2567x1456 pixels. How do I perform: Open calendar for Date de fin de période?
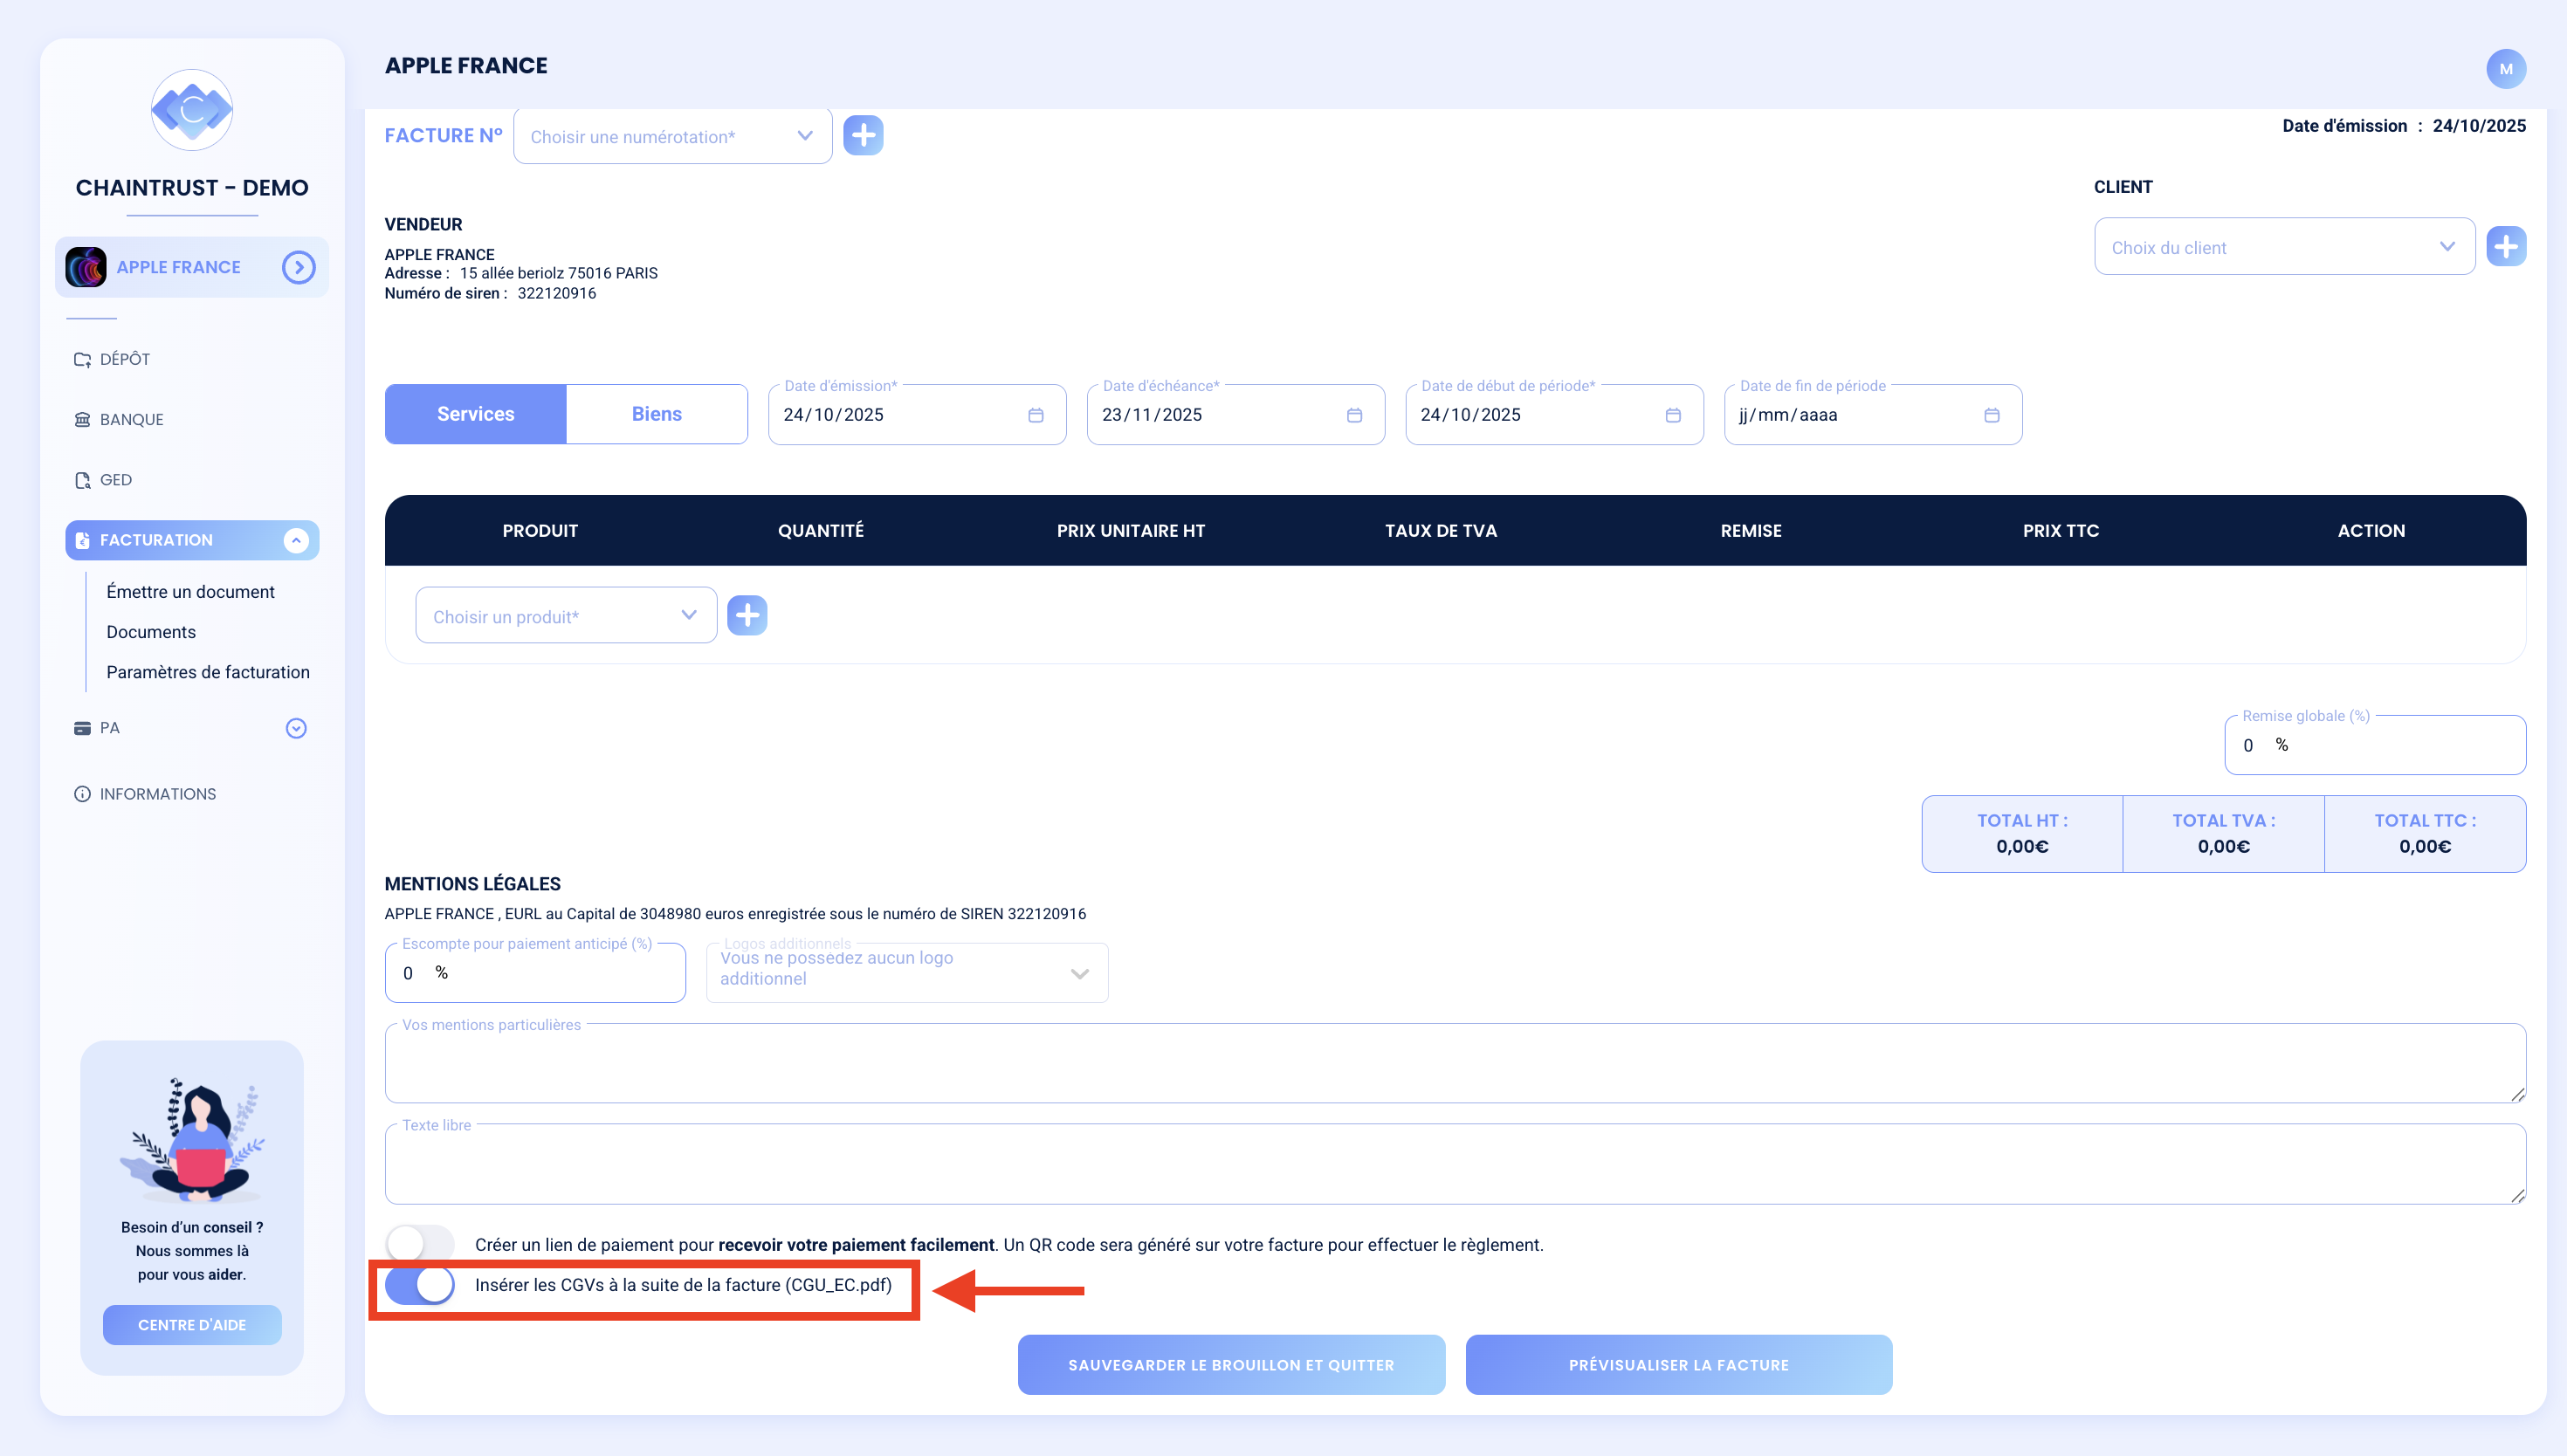(1991, 415)
